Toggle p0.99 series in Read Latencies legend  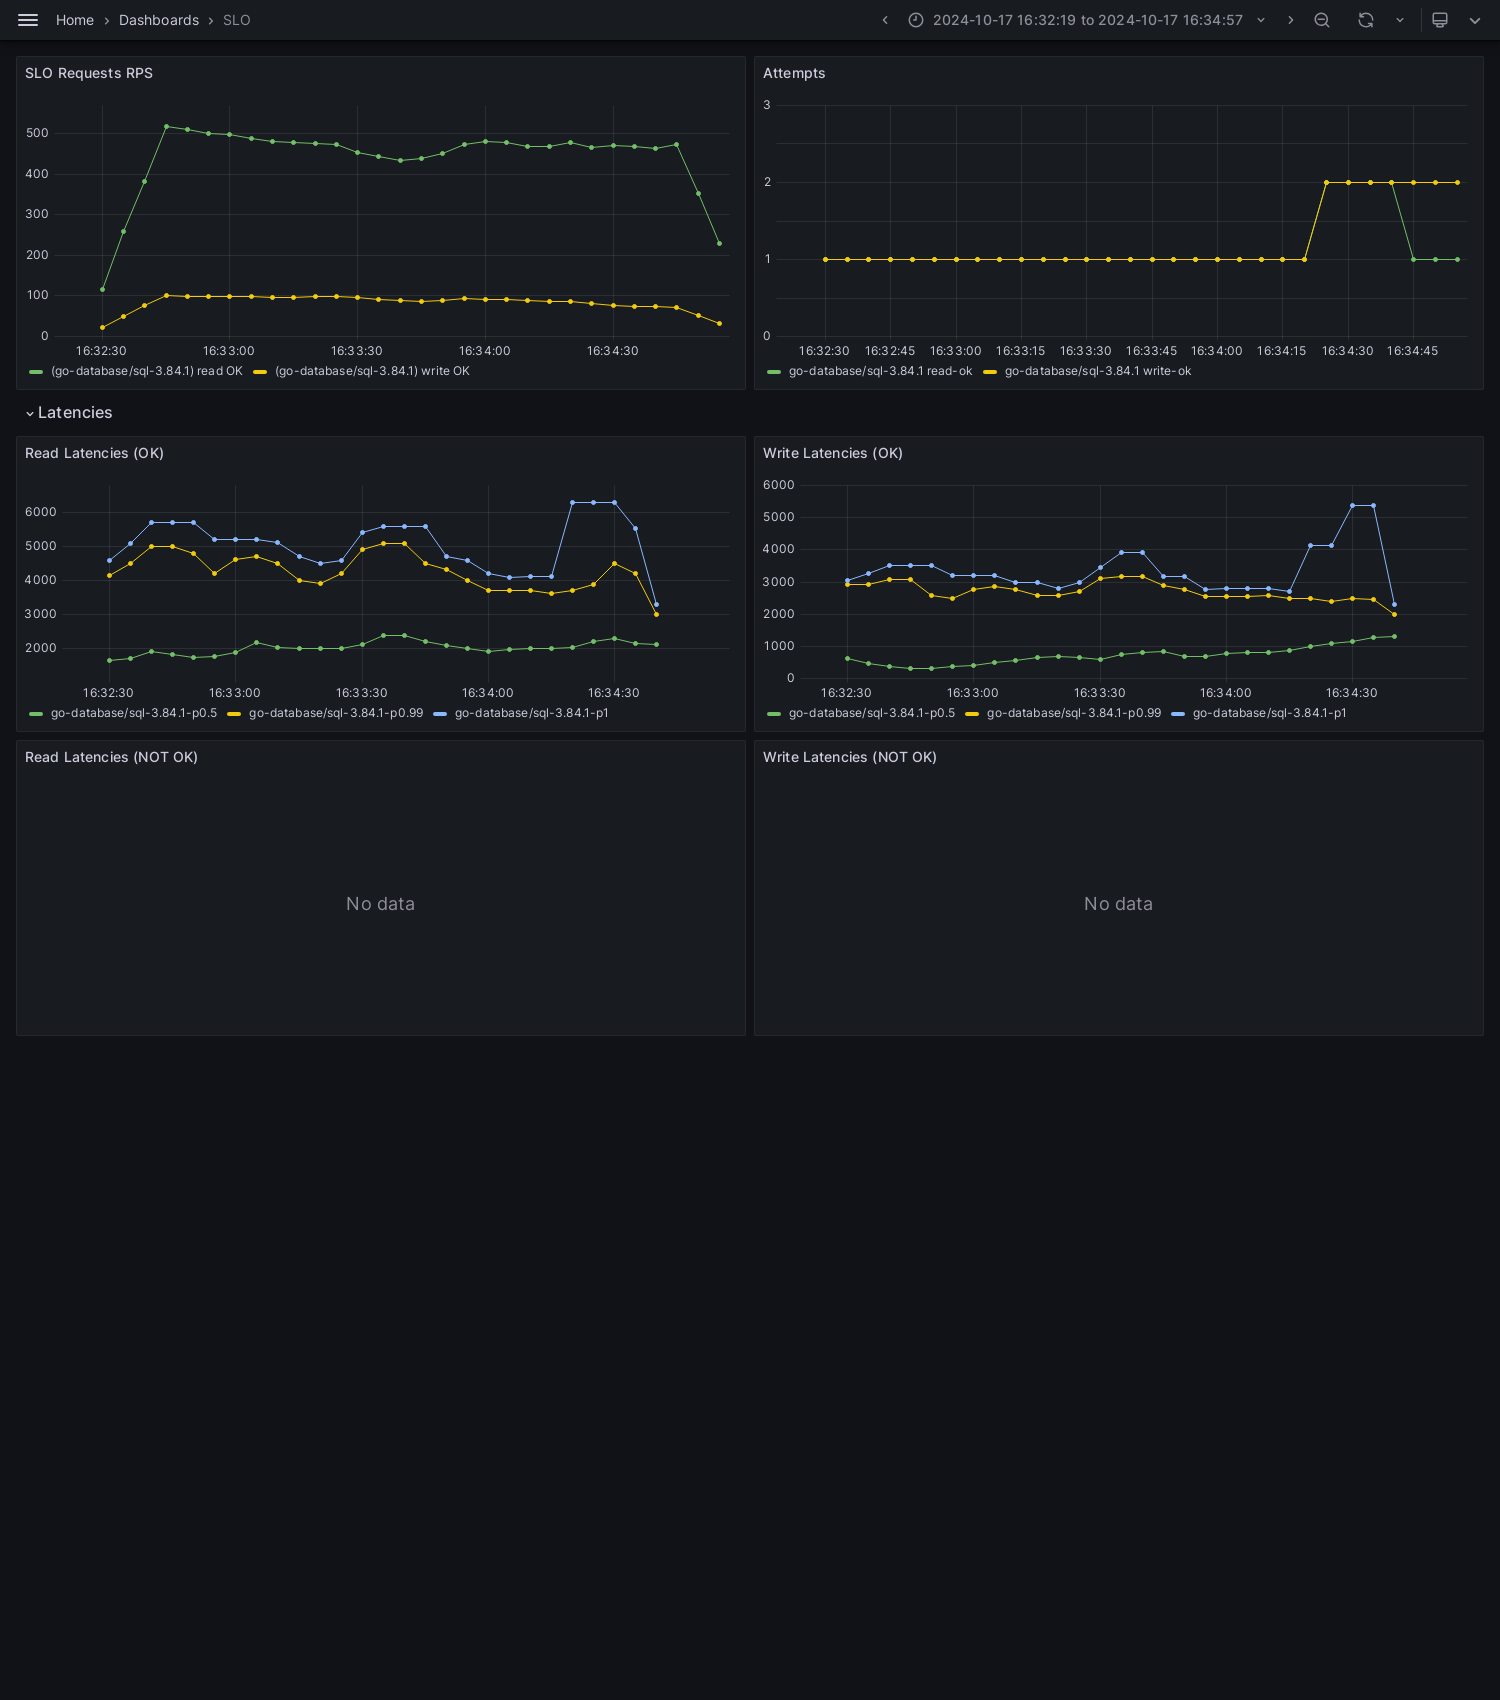336,713
